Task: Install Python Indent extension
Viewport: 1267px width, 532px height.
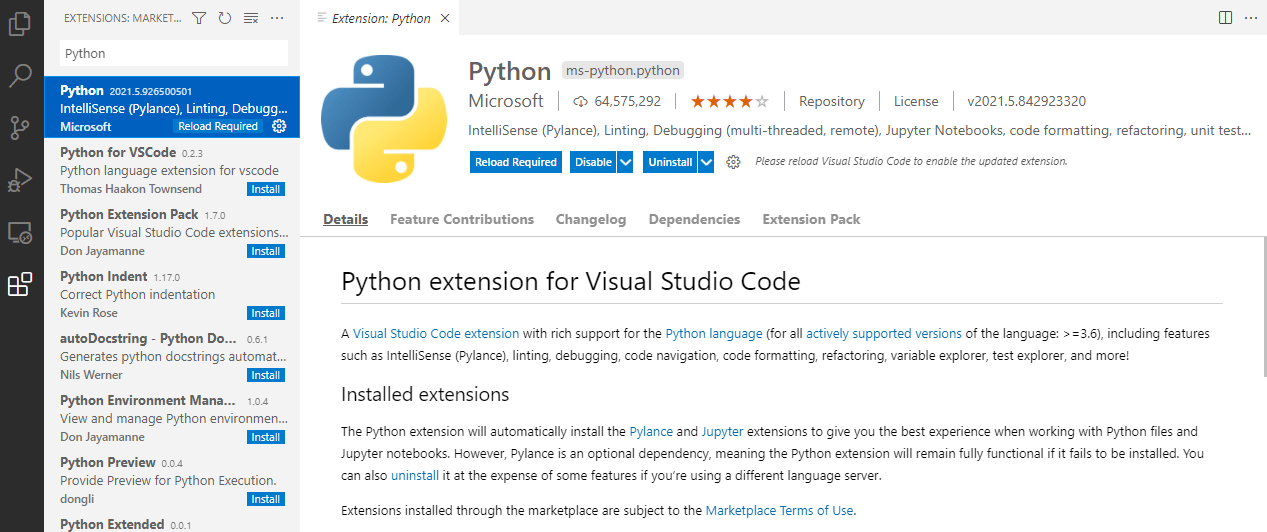Action: pyautogui.click(x=266, y=313)
